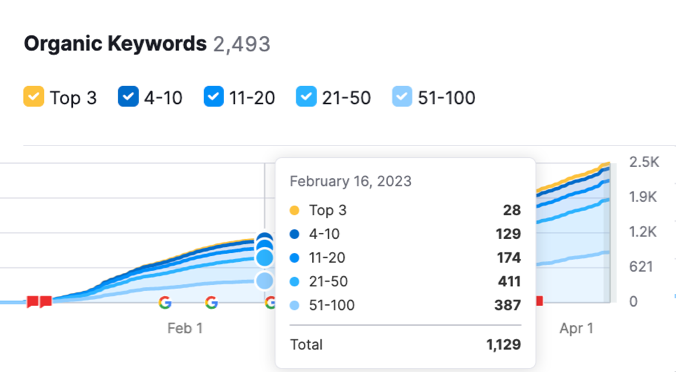Click the Google icon near the tooltip
Viewport: 676px width, 372px height.
(x=270, y=303)
